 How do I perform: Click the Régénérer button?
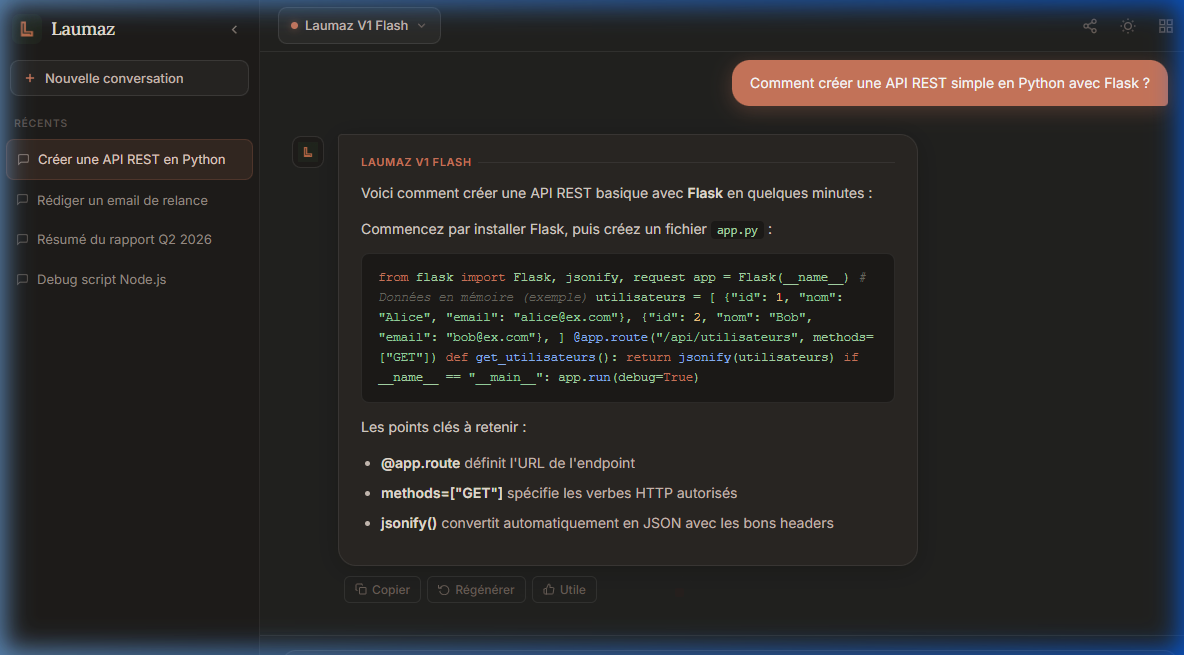[x=476, y=590]
